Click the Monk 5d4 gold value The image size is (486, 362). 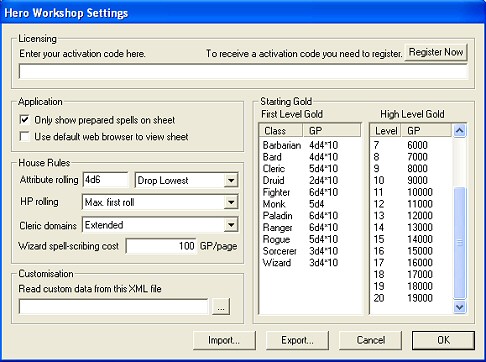[317, 204]
